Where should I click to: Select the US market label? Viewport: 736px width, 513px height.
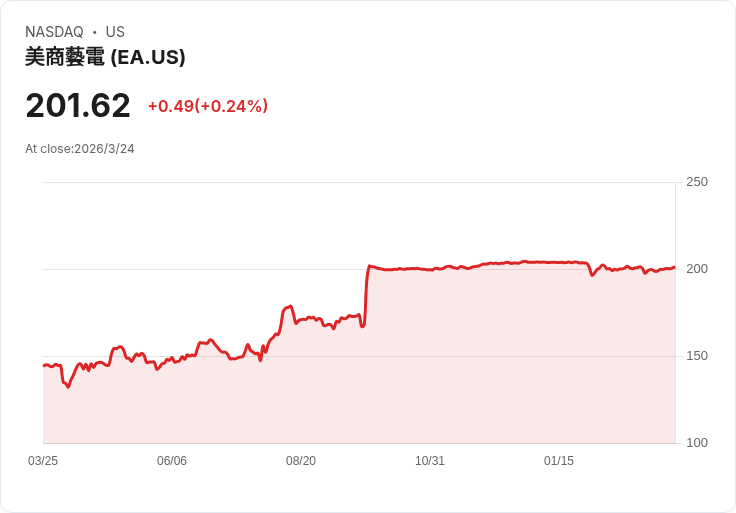(115, 32)
